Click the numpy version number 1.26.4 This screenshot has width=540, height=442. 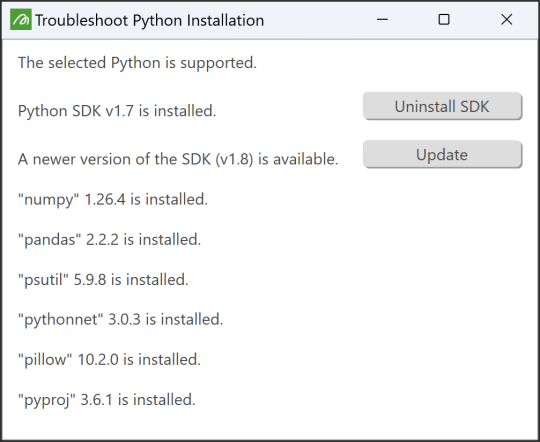click(x=105, y=199)
